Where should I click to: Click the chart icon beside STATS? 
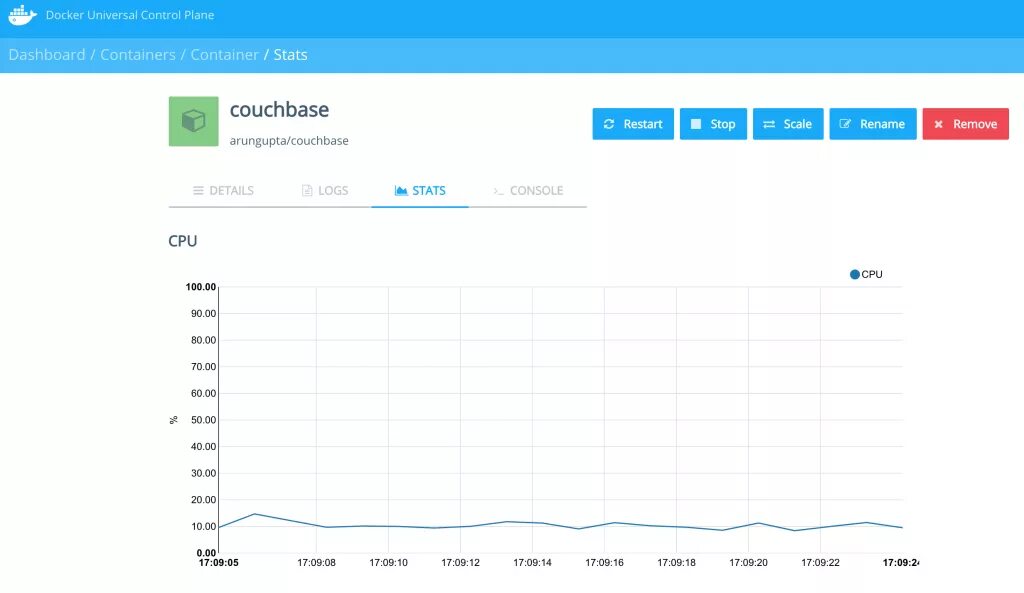(x=401, y=191)
